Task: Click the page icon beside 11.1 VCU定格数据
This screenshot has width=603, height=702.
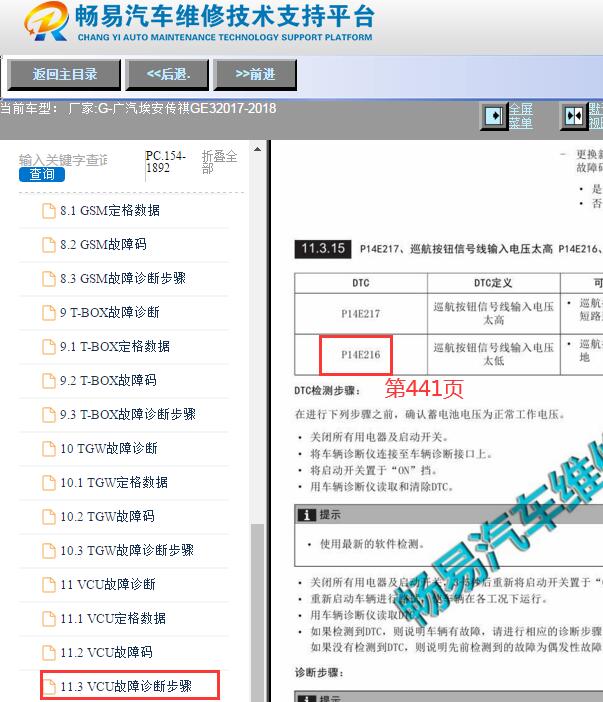Action: point(49,619)
